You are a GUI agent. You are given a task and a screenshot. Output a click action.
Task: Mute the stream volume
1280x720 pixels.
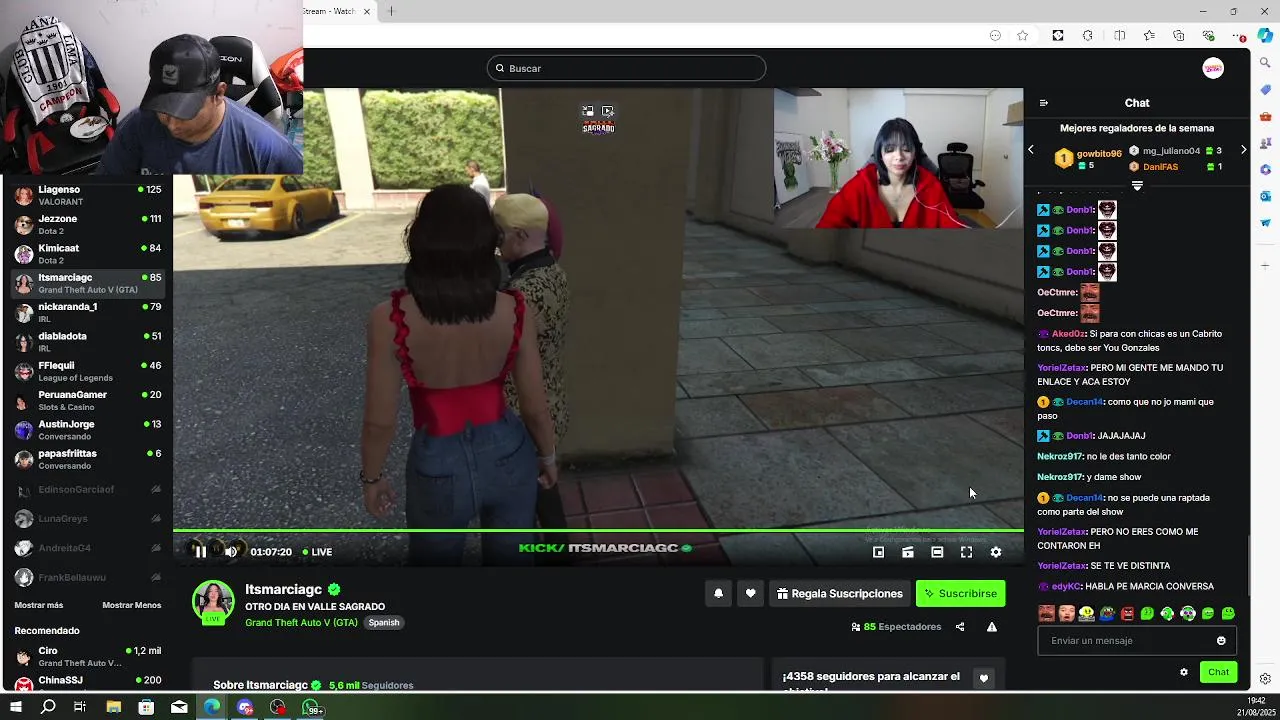tap(231, 552)
